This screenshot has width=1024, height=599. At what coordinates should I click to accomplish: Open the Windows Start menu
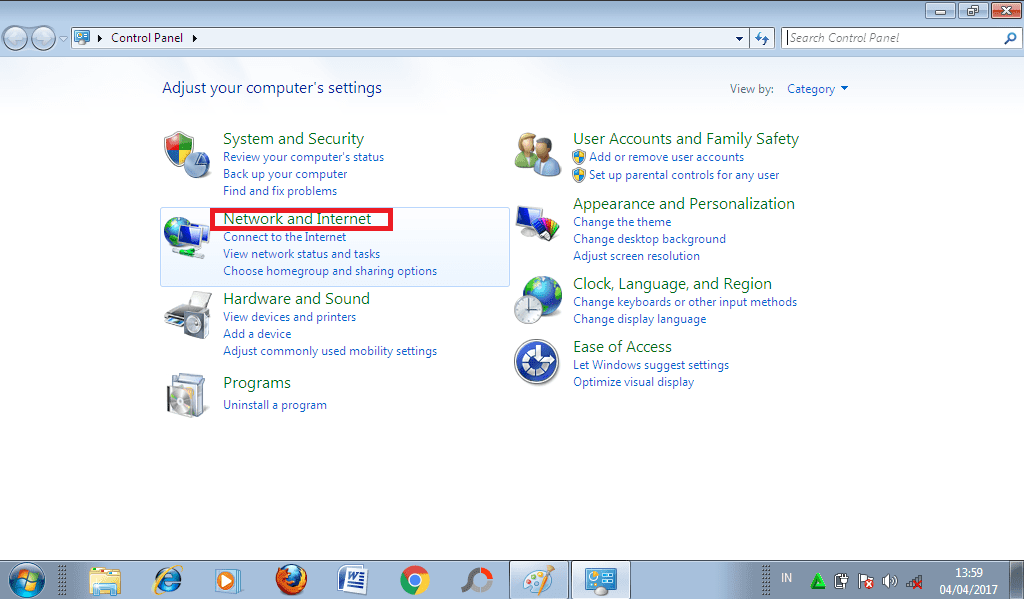[27, 580]
